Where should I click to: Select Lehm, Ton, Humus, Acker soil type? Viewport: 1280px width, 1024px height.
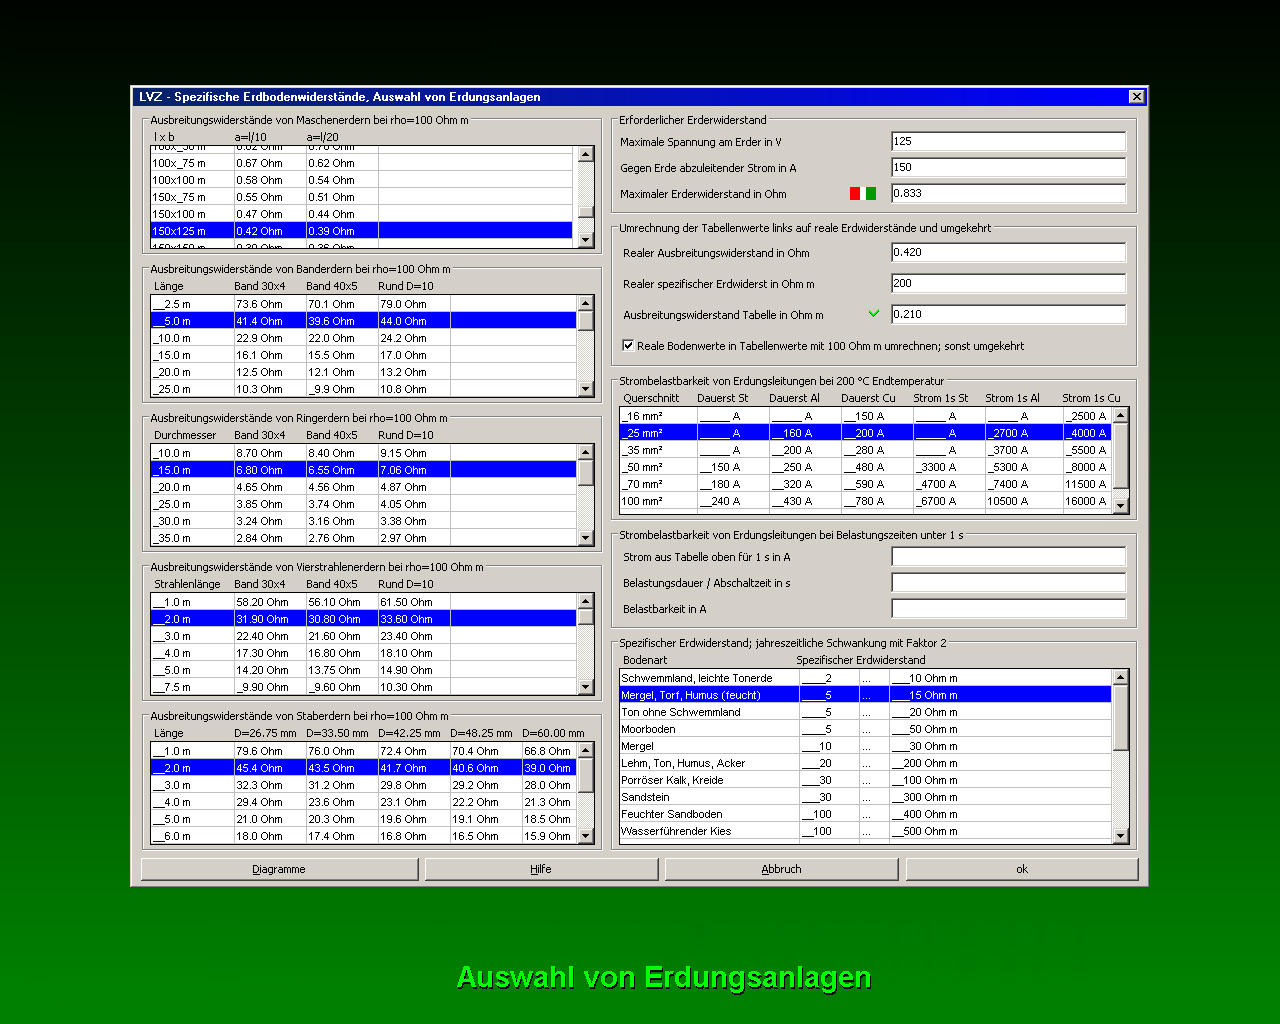point(865,763)
